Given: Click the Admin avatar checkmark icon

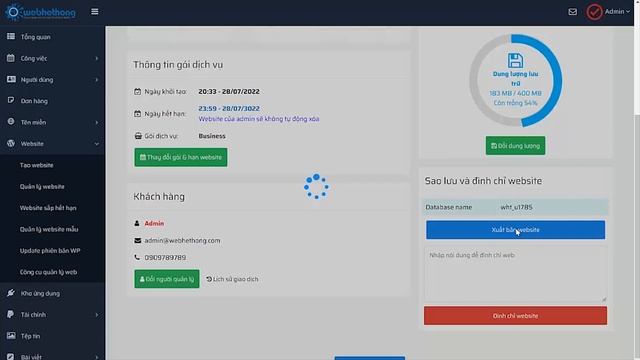Looking at the screenshot, I should pyautogui.click(x=594, y=12).
